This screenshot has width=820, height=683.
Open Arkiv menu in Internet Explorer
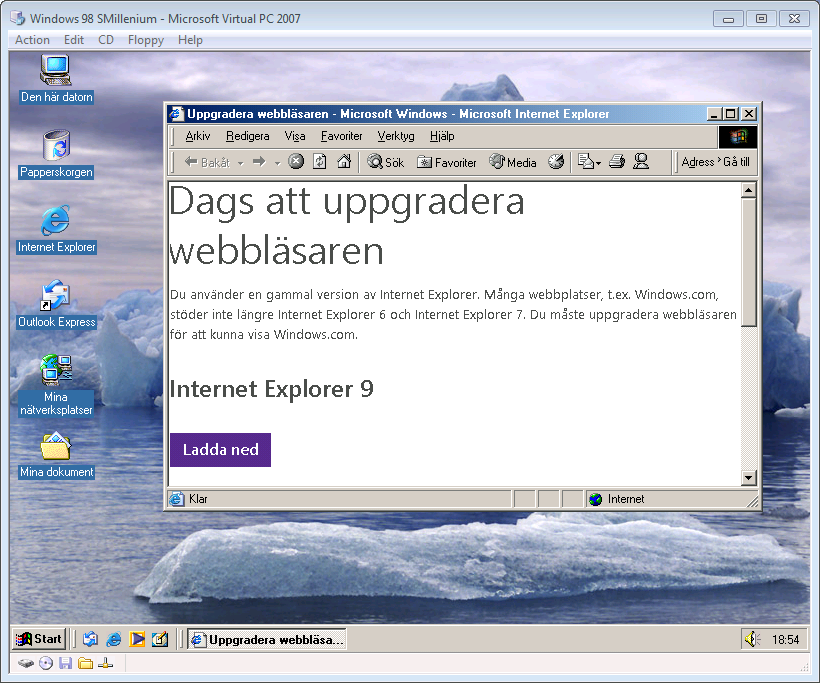coord(198,136)
